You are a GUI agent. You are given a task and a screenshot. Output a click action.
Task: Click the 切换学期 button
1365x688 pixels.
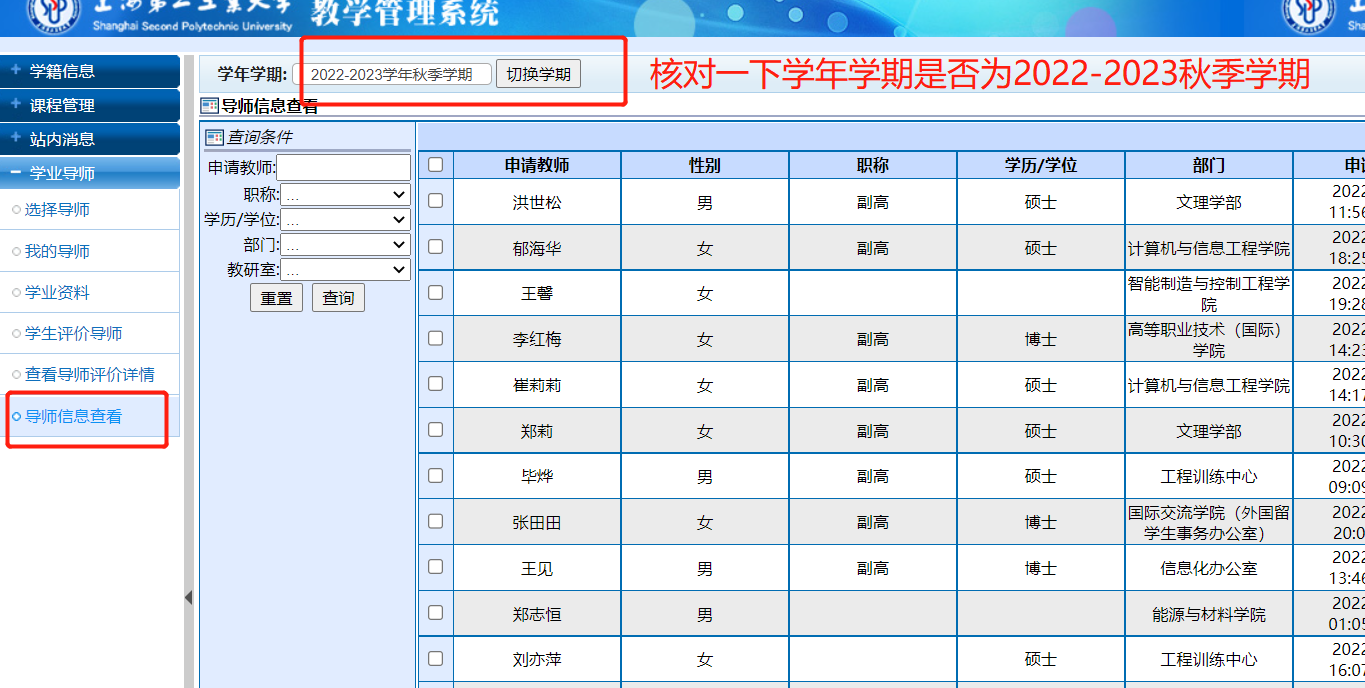point(538,74)
